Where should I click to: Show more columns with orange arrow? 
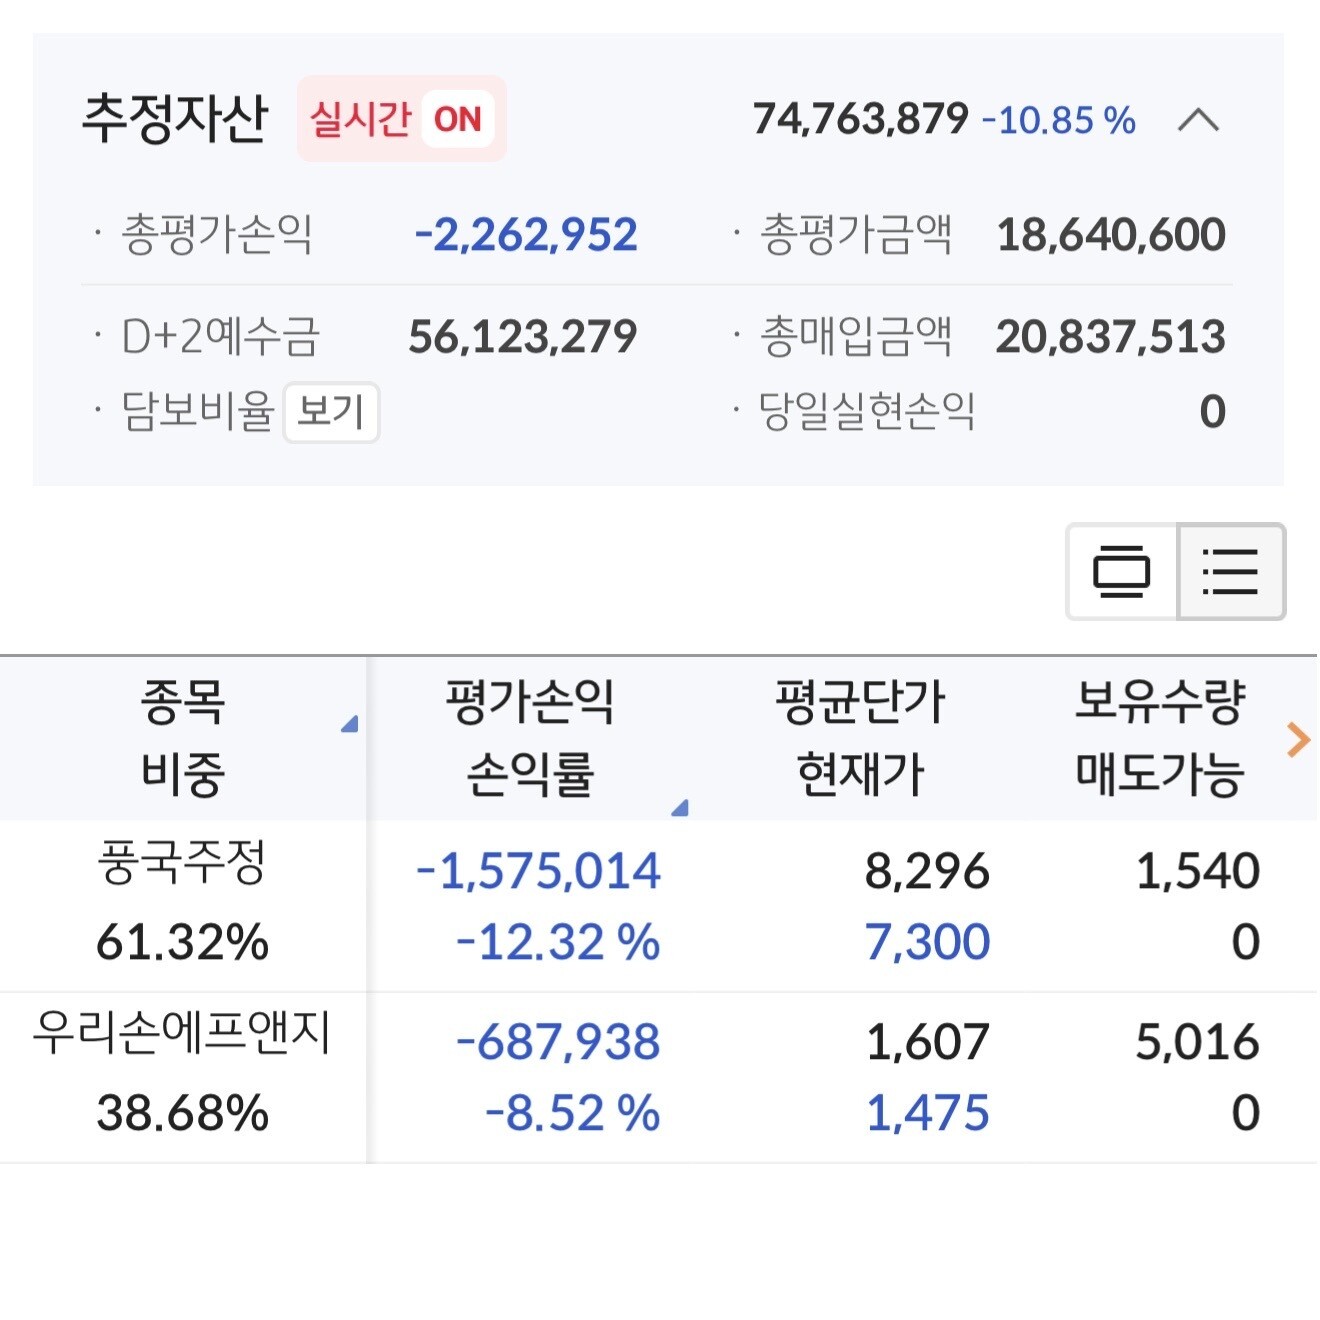tap(1298, 740)
